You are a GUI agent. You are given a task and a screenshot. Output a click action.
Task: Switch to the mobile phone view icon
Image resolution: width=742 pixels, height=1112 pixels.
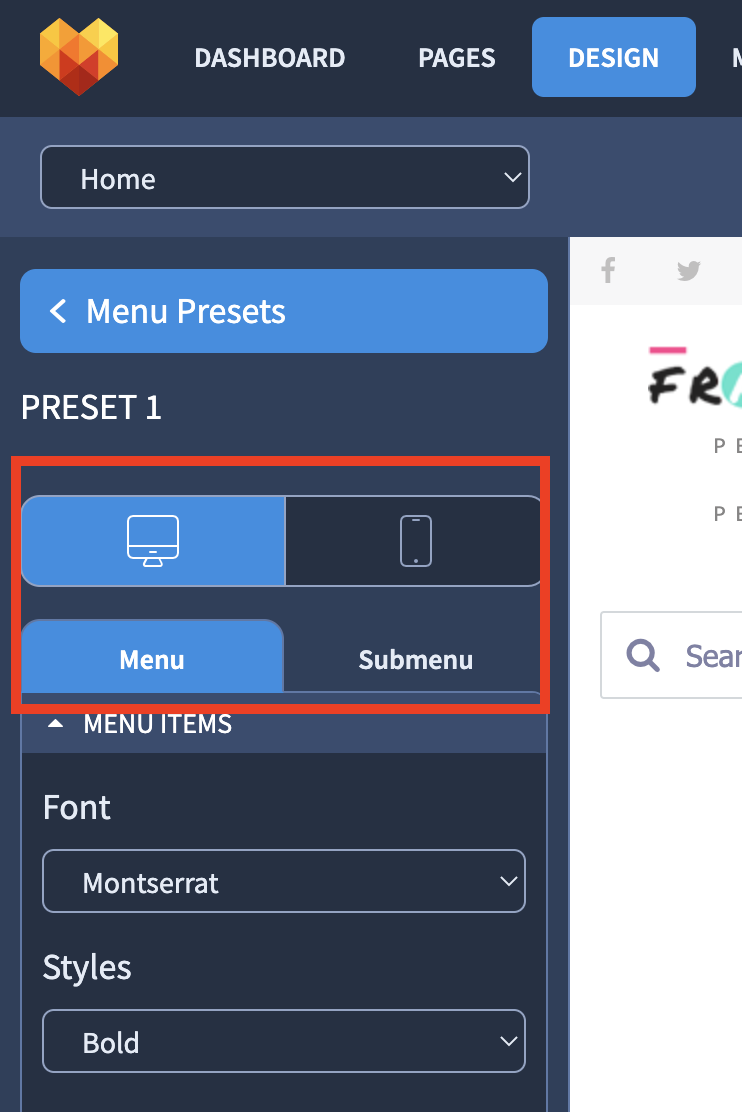click(x=416, y=541)
